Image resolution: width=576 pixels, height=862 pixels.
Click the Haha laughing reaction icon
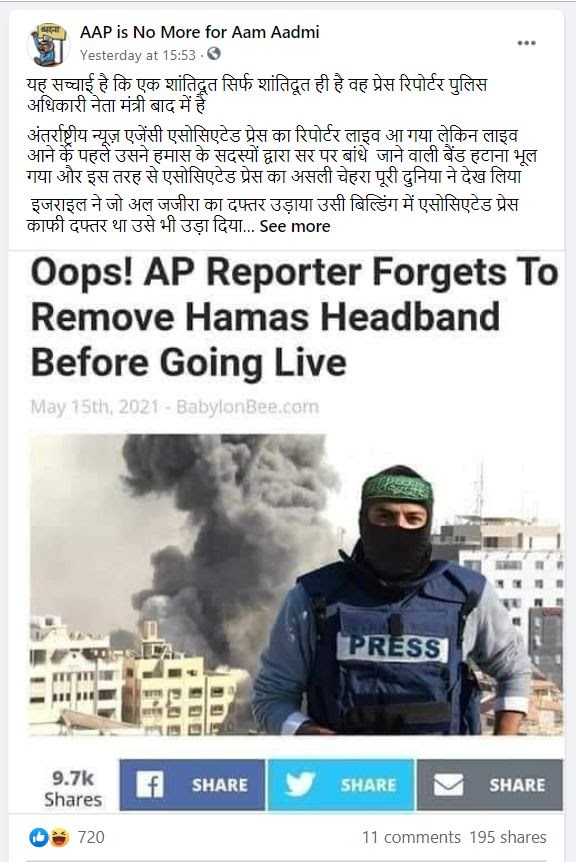point(59,837)
